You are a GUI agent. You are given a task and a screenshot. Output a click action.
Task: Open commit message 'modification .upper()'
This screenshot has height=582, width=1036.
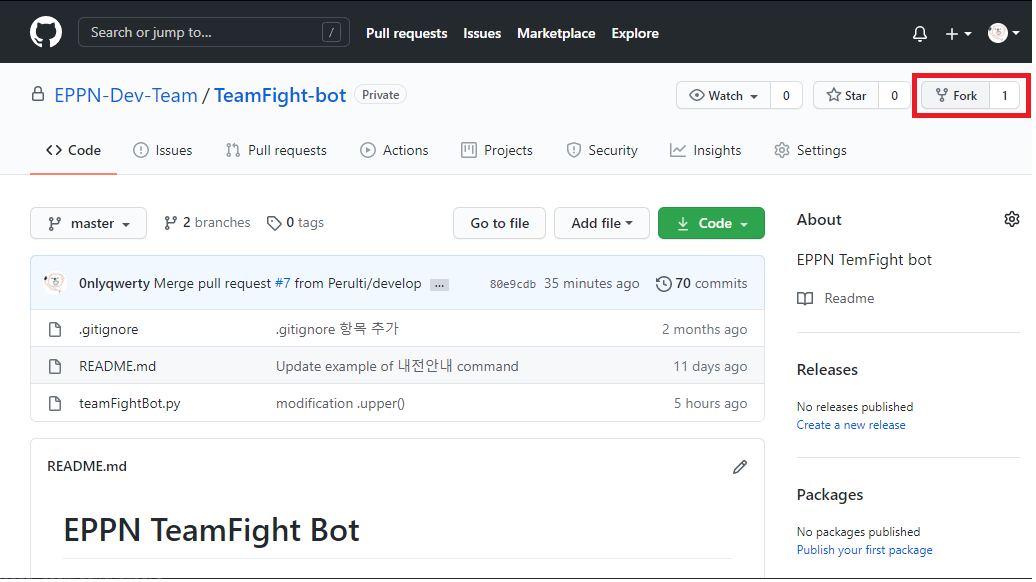point(340,403)
